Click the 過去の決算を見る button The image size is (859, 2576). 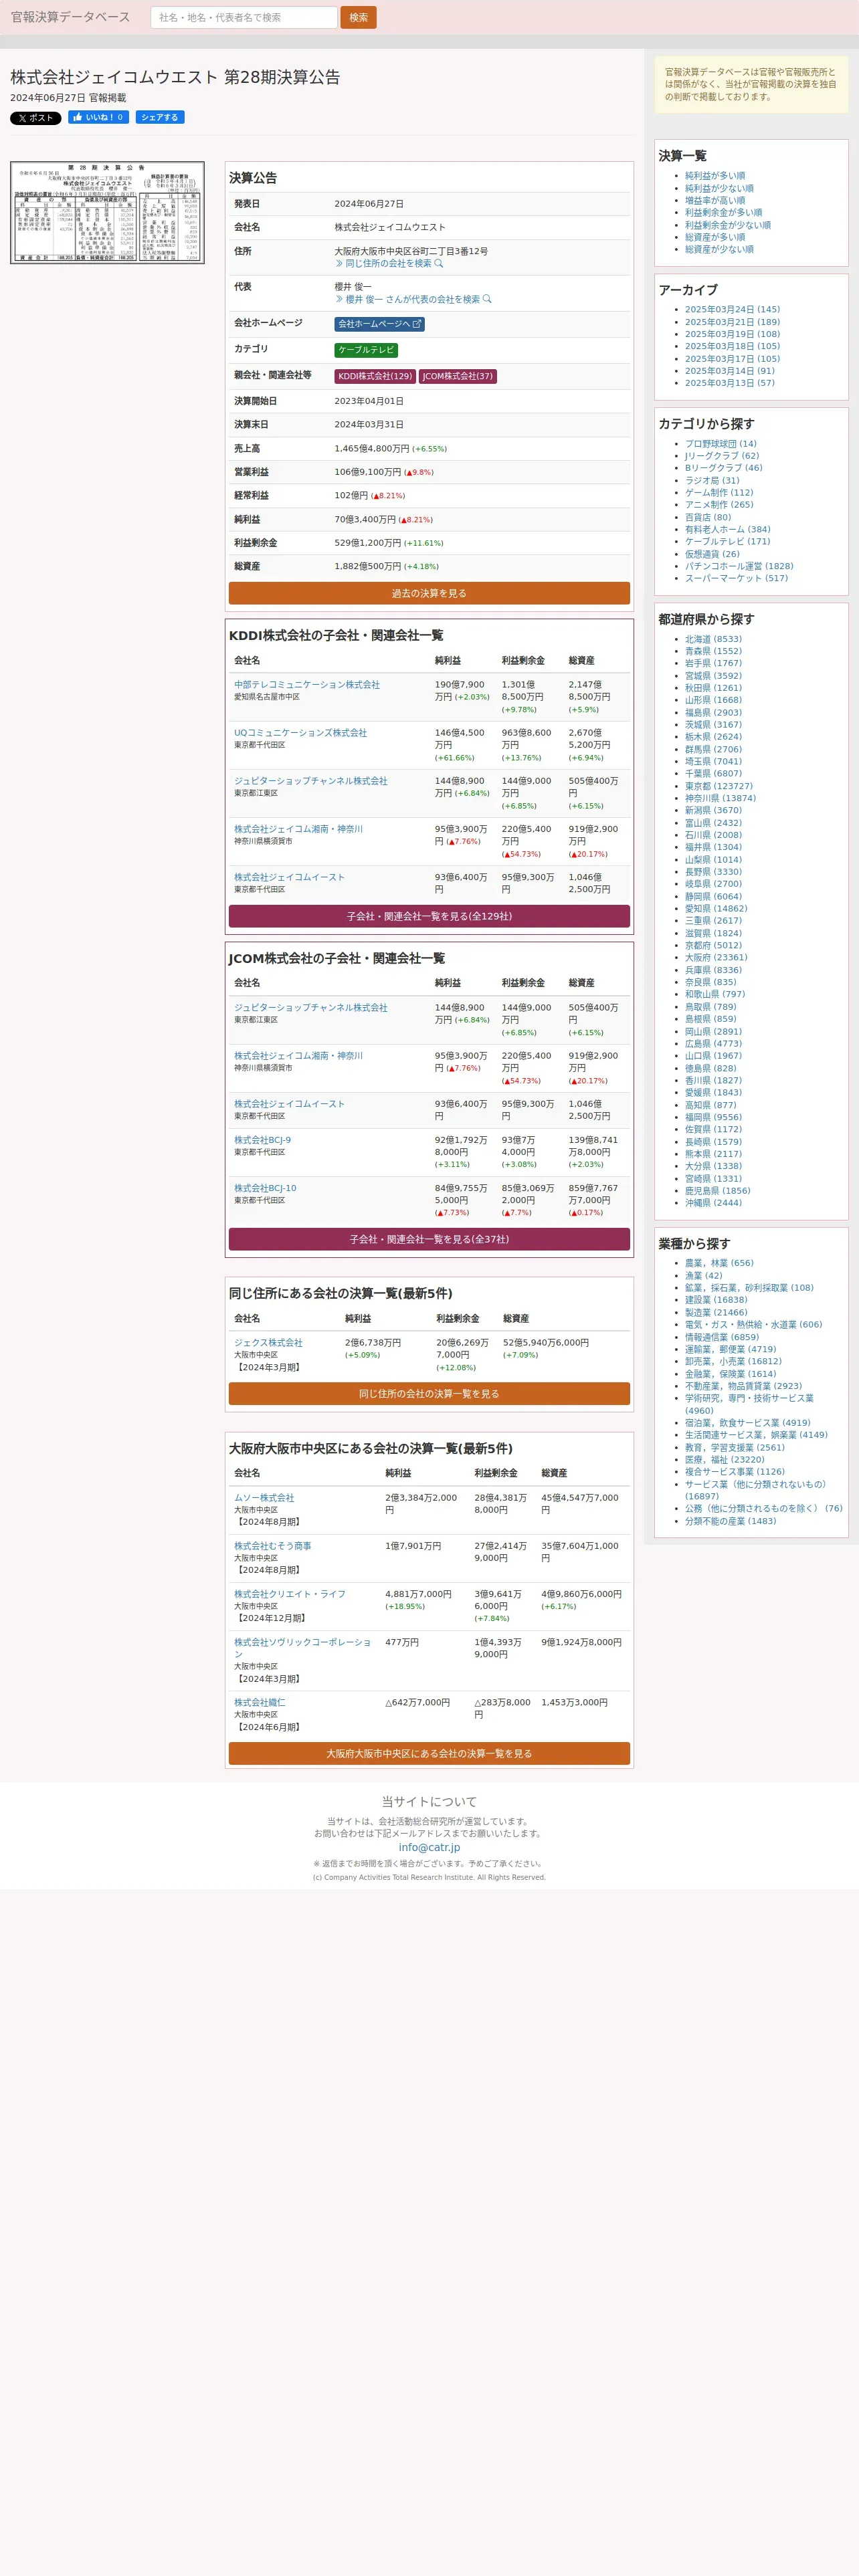coord(429,593)
